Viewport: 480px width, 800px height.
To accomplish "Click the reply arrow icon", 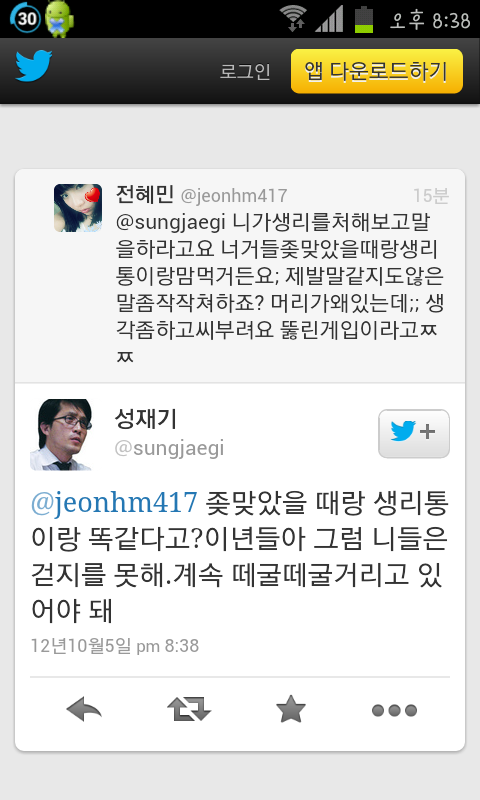I will [84, 710].
